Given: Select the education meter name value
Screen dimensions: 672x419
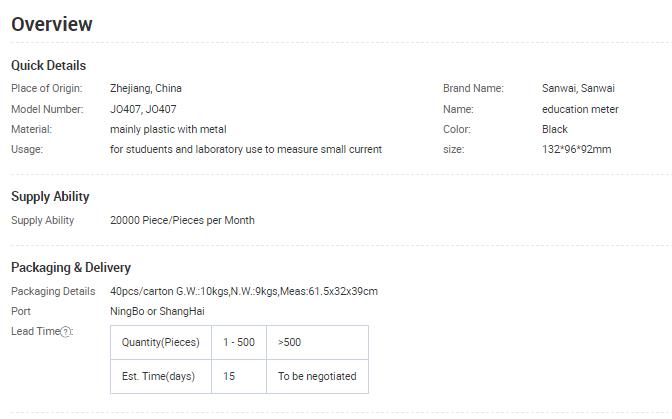Looking at the screenshot, I should pos(580,109).
